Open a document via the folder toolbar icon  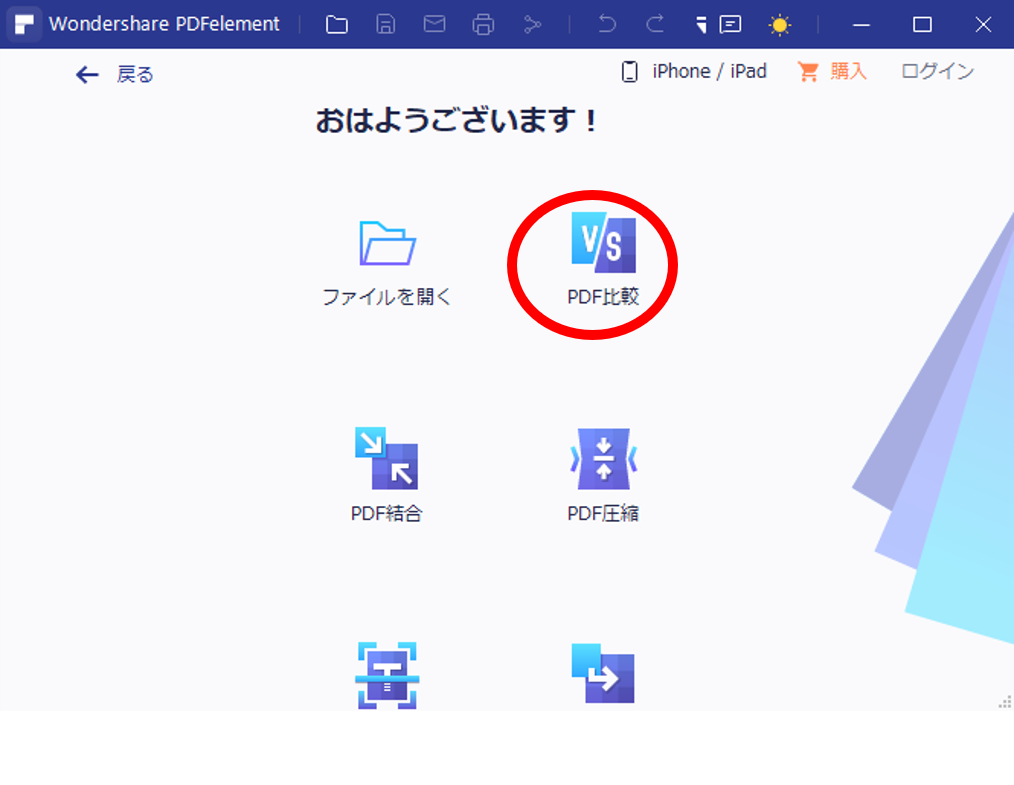pyautogui.click(x=337, y=24)
